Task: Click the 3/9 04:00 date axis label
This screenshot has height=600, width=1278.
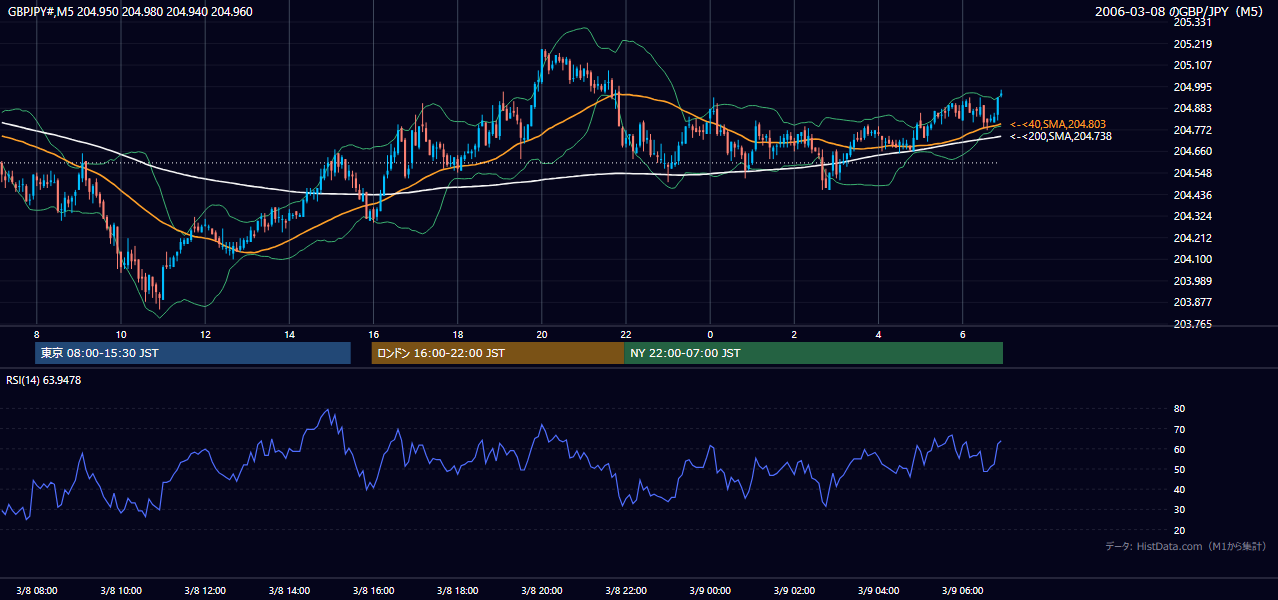Action: 878,590
